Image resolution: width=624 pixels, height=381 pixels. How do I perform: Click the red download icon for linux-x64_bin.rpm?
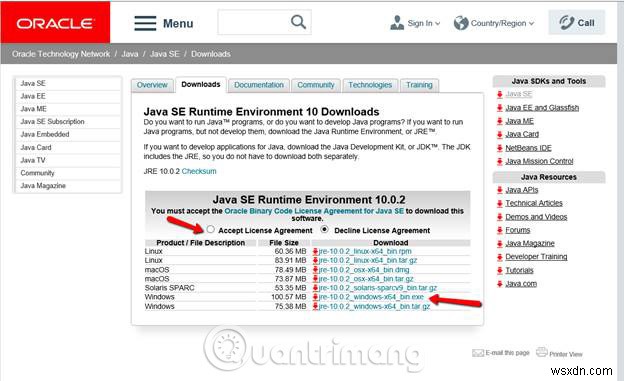coord(315,251)
